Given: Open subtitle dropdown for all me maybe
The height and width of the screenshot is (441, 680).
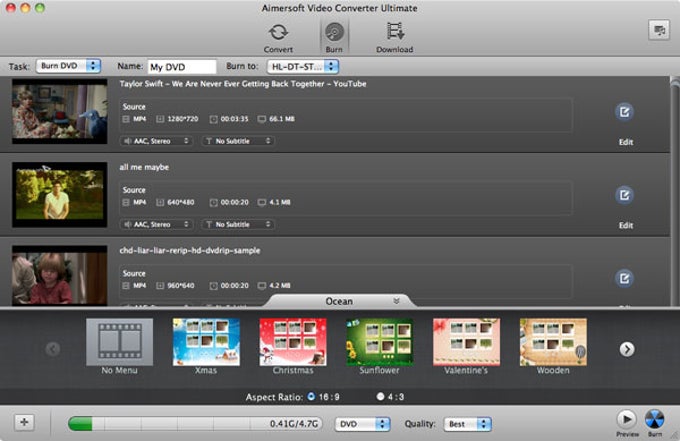Looking at the screenshot, I should click(238, 224).
